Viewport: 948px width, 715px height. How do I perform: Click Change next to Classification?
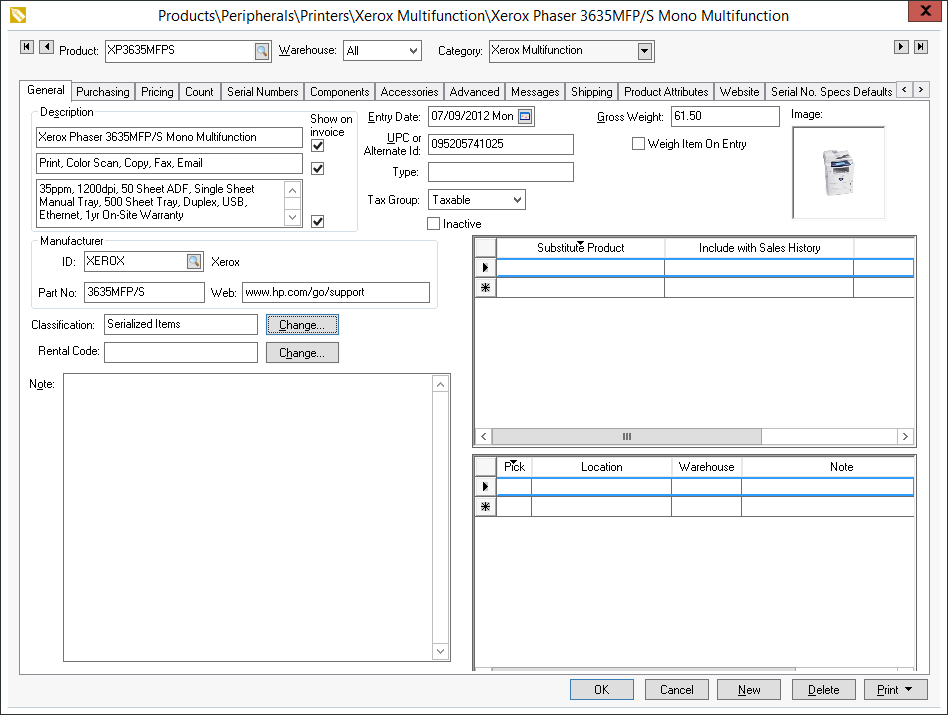tap(302, 325)
